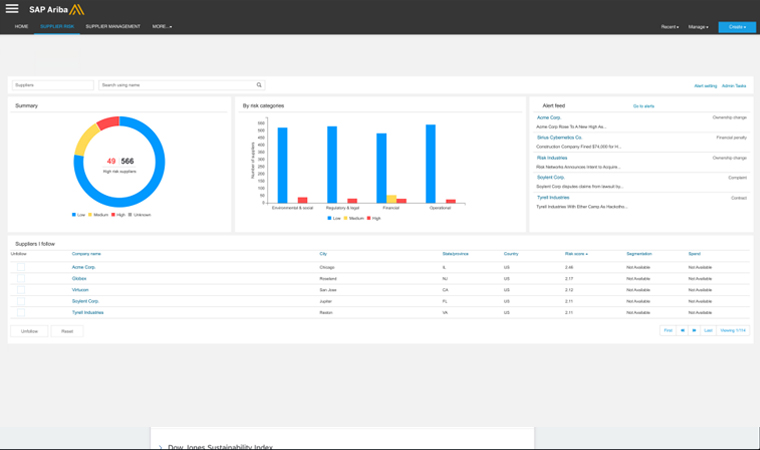Open the Go to alerts link
This screenshot has width=760, height=450.
point(643,105)
